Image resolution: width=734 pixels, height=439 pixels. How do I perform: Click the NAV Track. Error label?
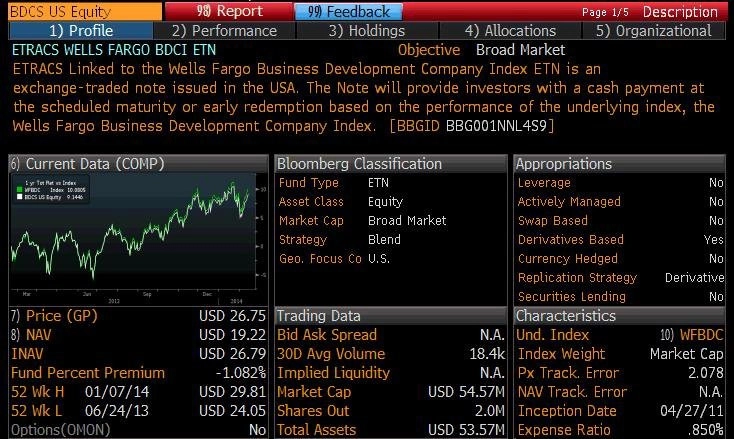point(572,392)
